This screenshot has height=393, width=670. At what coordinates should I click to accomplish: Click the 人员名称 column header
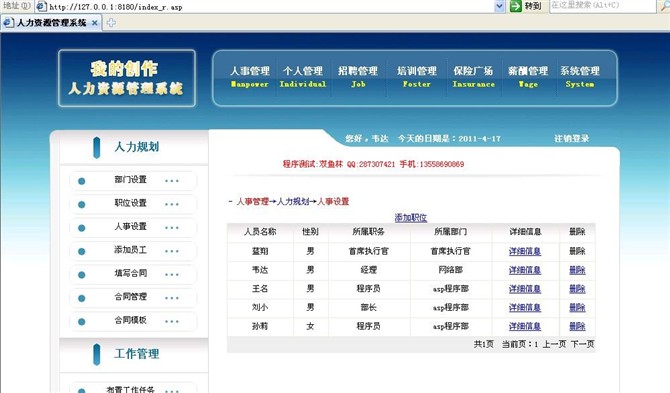coord(260,232)
